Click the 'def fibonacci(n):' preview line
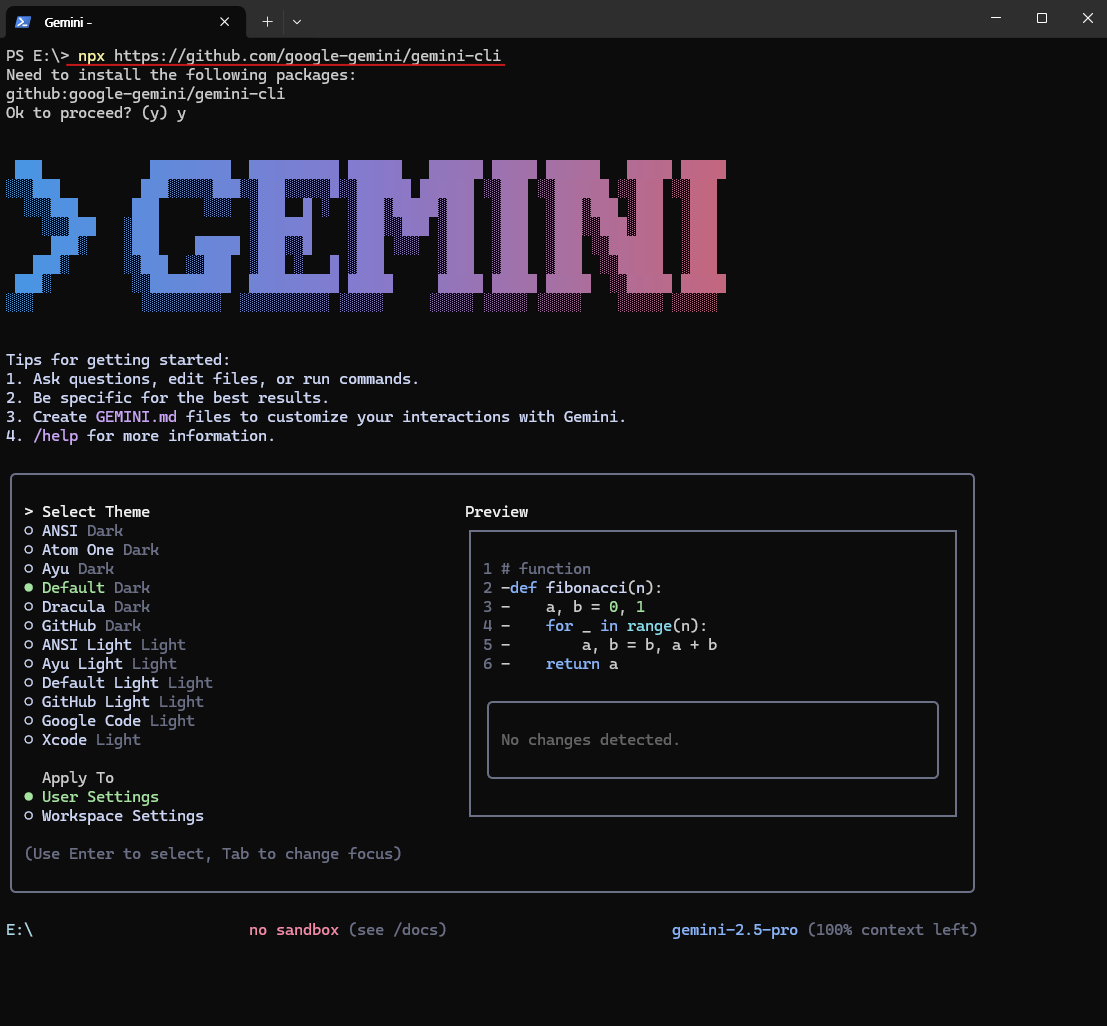This screenshot has width=1107, height=1026. tap(586, 588)
